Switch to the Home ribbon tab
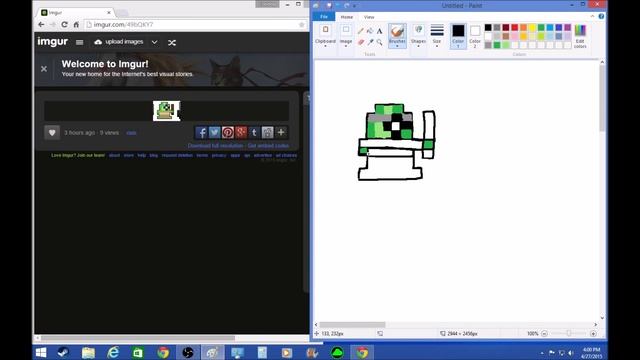640x360 pixels. click(347, 17)
